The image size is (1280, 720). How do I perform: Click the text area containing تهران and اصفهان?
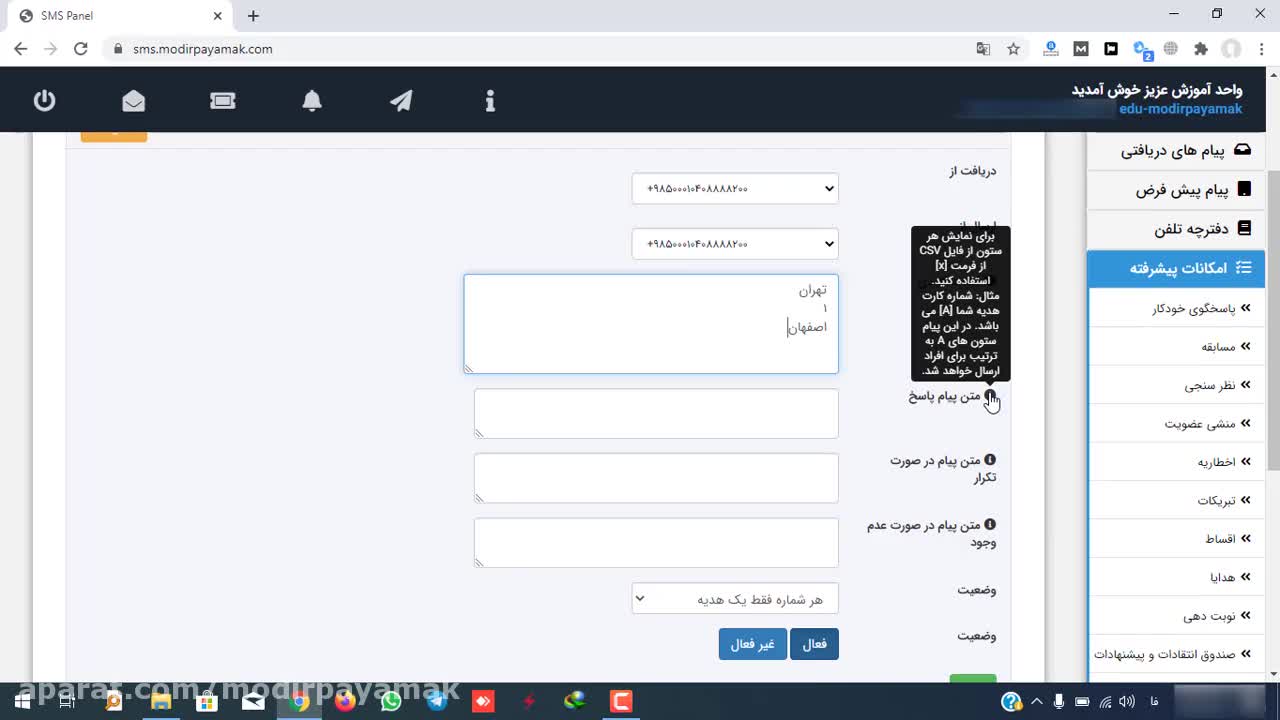coord(651,324)
